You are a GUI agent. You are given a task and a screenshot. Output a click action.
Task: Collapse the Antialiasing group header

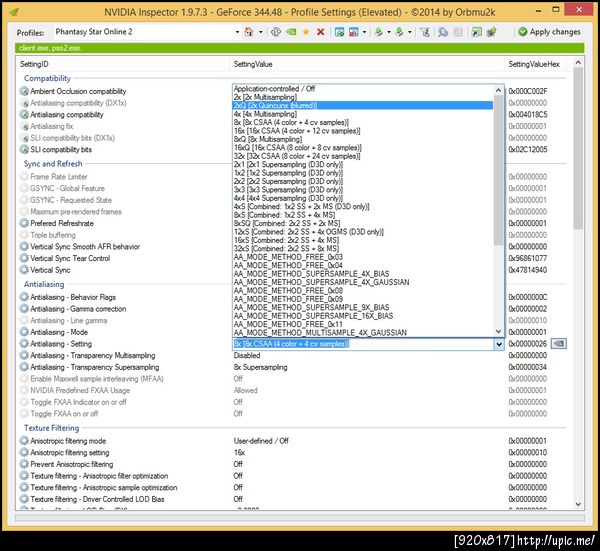pos(44,284)
